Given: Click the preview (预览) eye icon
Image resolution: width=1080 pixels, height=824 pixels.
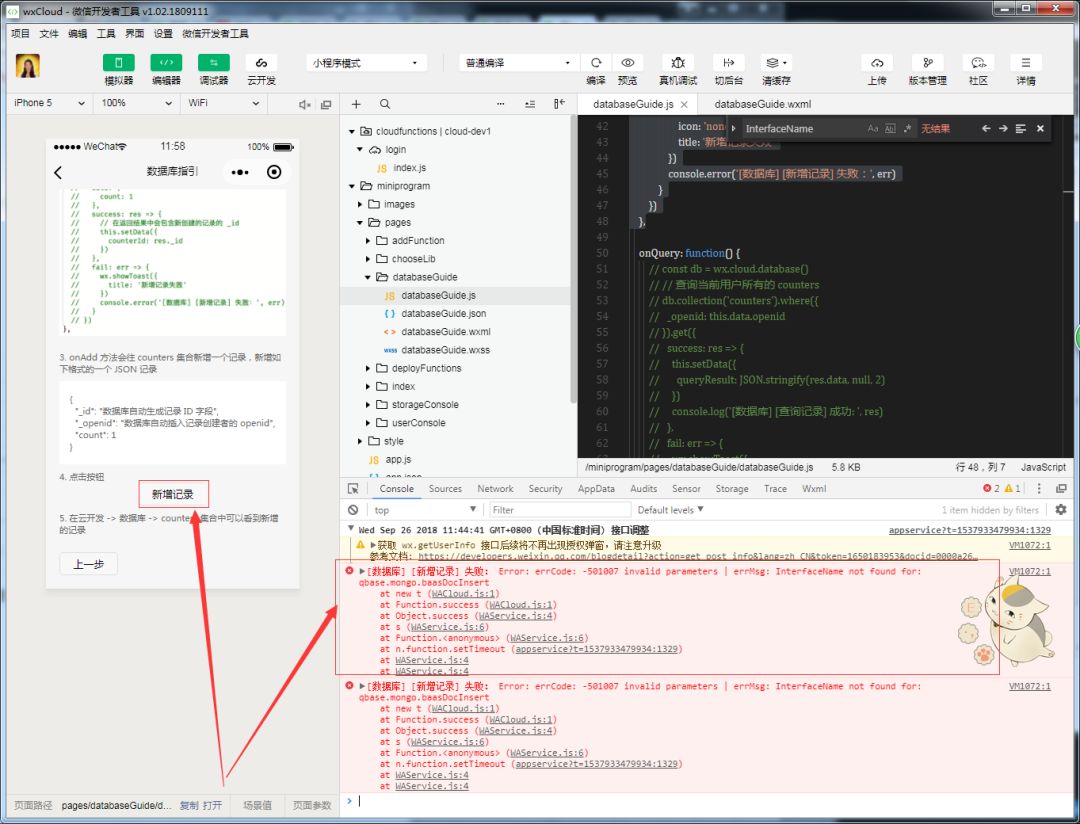Looking at the screenshot, I should tap(627, 63).
